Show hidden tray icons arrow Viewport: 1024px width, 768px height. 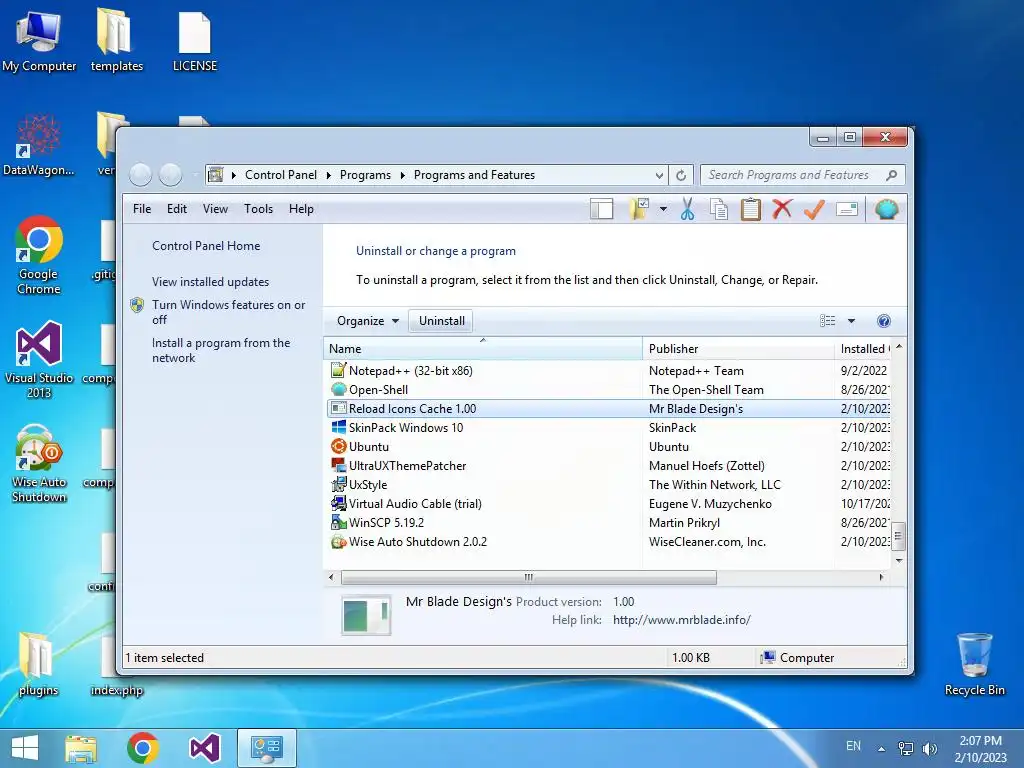pos(881,748)
